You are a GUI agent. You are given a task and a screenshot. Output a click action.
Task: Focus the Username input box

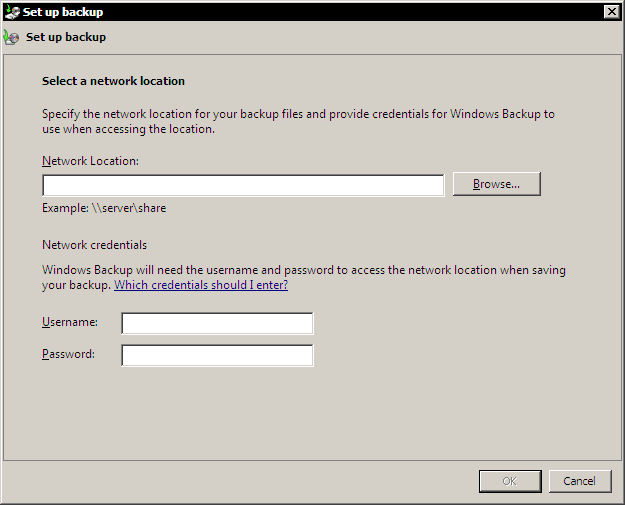217,323
